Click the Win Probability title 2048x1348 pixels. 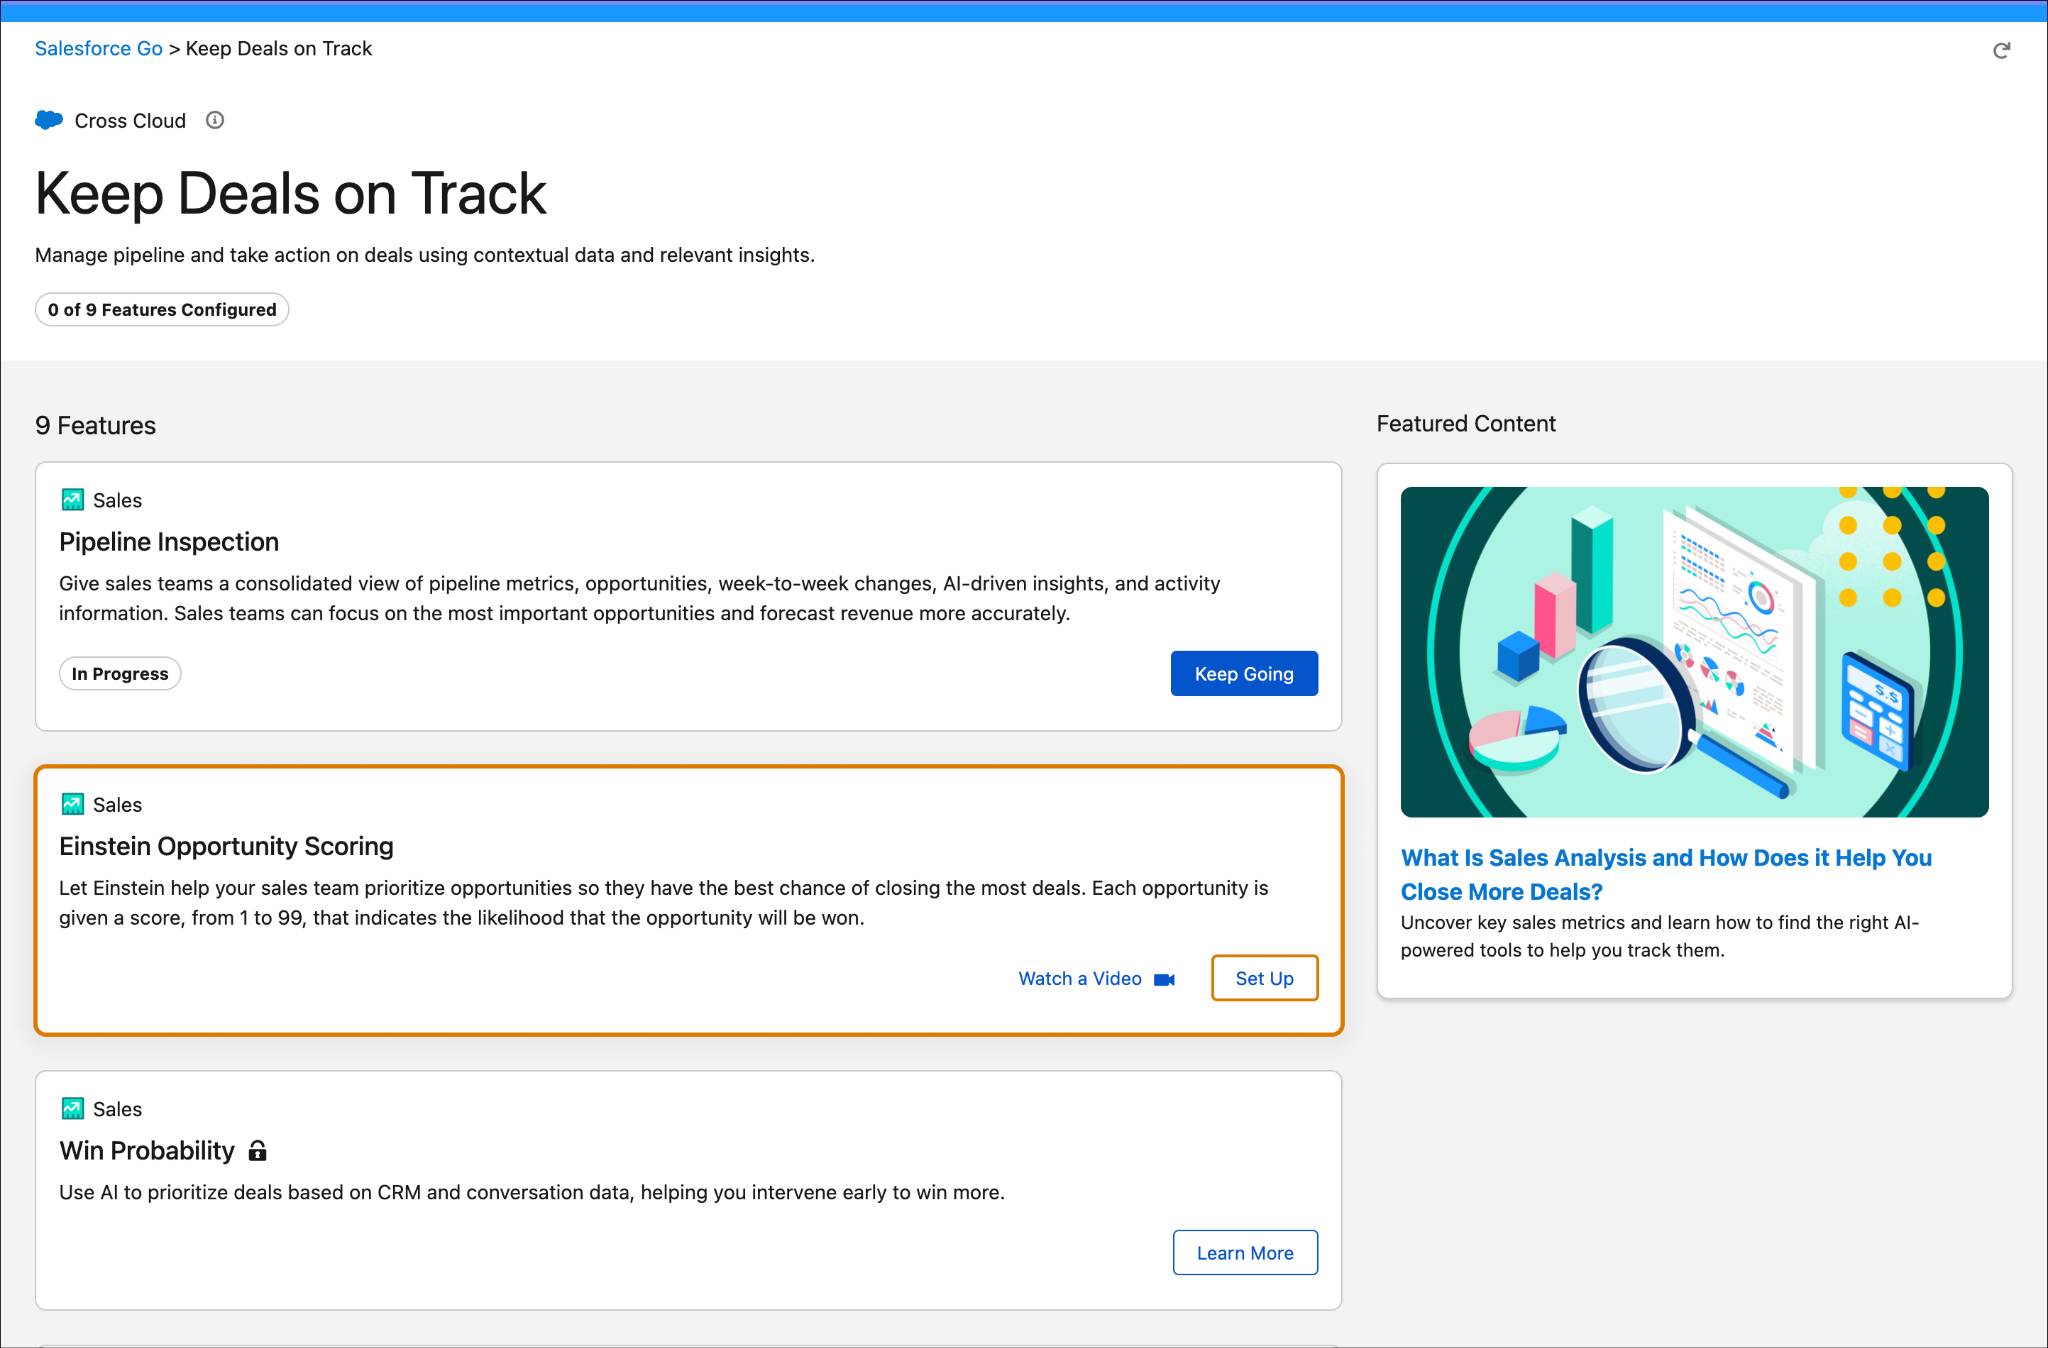point(147,1151)
